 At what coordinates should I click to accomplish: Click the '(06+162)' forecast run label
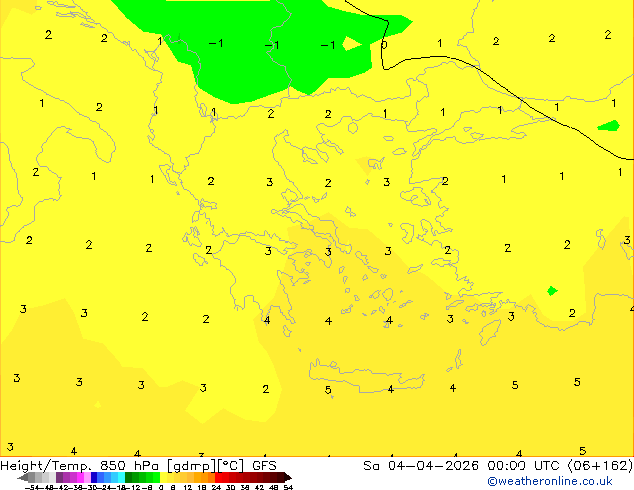coord(600,465)
